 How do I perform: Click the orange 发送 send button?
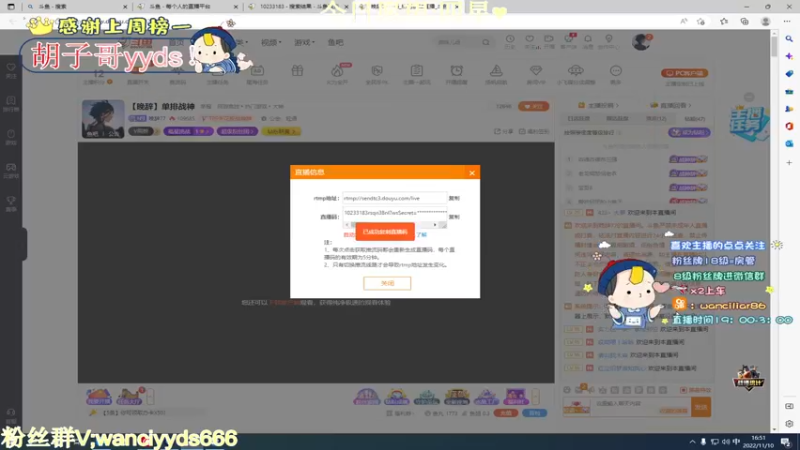click(701, 407)
